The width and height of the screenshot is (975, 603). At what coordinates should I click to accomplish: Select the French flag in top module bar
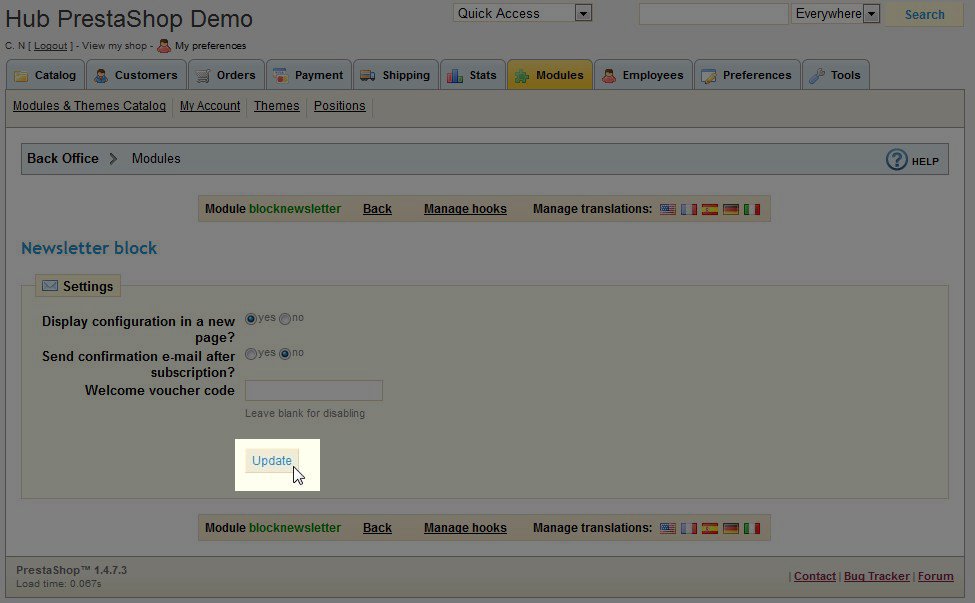(x=689, y=210)
